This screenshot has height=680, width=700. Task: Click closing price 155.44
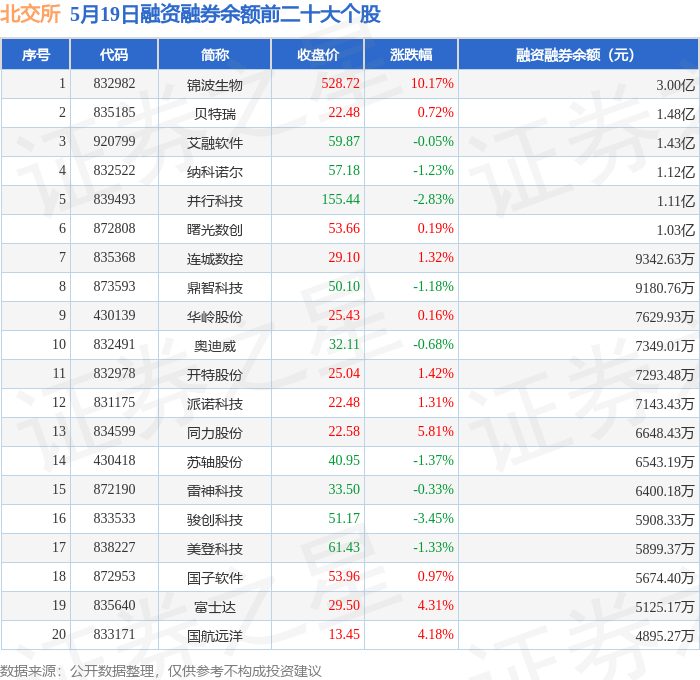340,200
